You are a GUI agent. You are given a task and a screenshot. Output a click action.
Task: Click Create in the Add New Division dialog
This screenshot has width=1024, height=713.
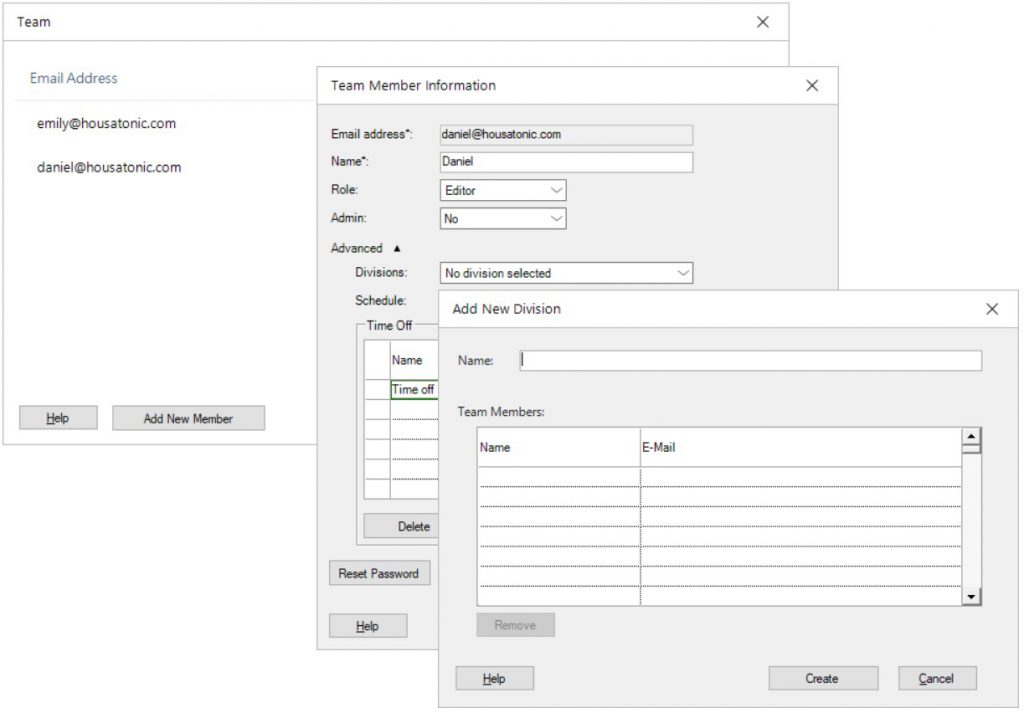[x=822, y=678]
